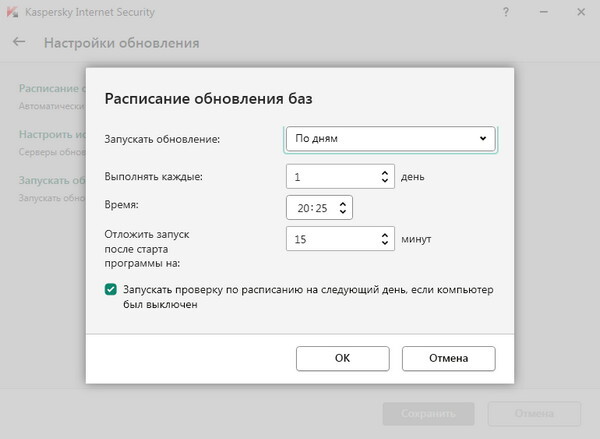Click the Сохранить button in background
This screenshot has width=600, height=439.
430,413
